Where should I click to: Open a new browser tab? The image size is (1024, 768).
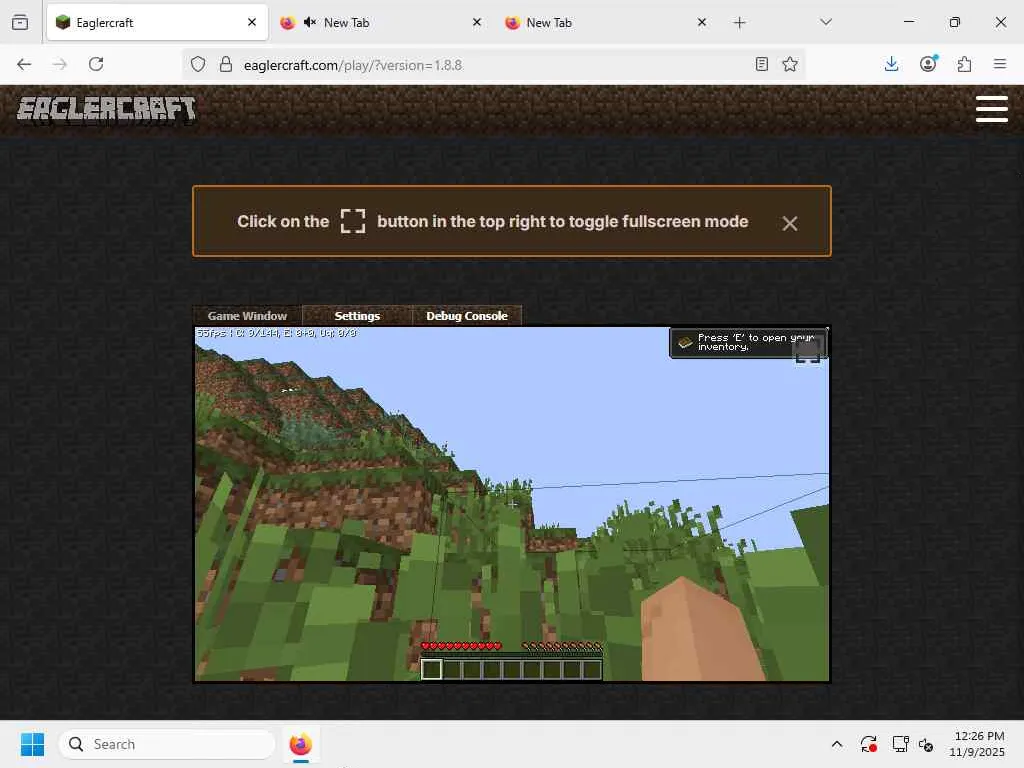click(x=739, y=23)
